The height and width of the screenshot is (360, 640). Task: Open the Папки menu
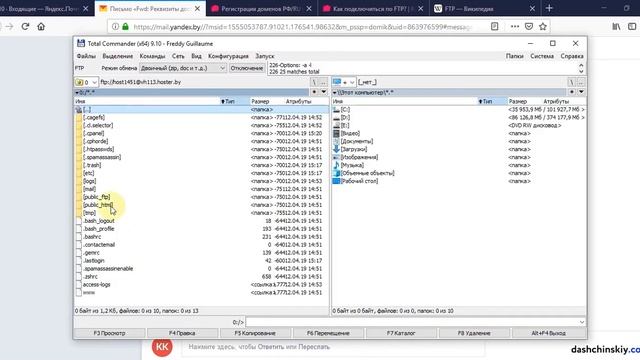click(514, 56)
